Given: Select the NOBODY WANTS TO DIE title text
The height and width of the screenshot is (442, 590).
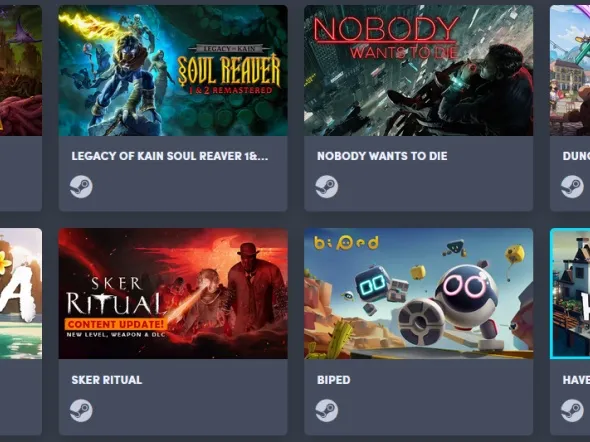Looking at the screenshot, I should 382,156.
